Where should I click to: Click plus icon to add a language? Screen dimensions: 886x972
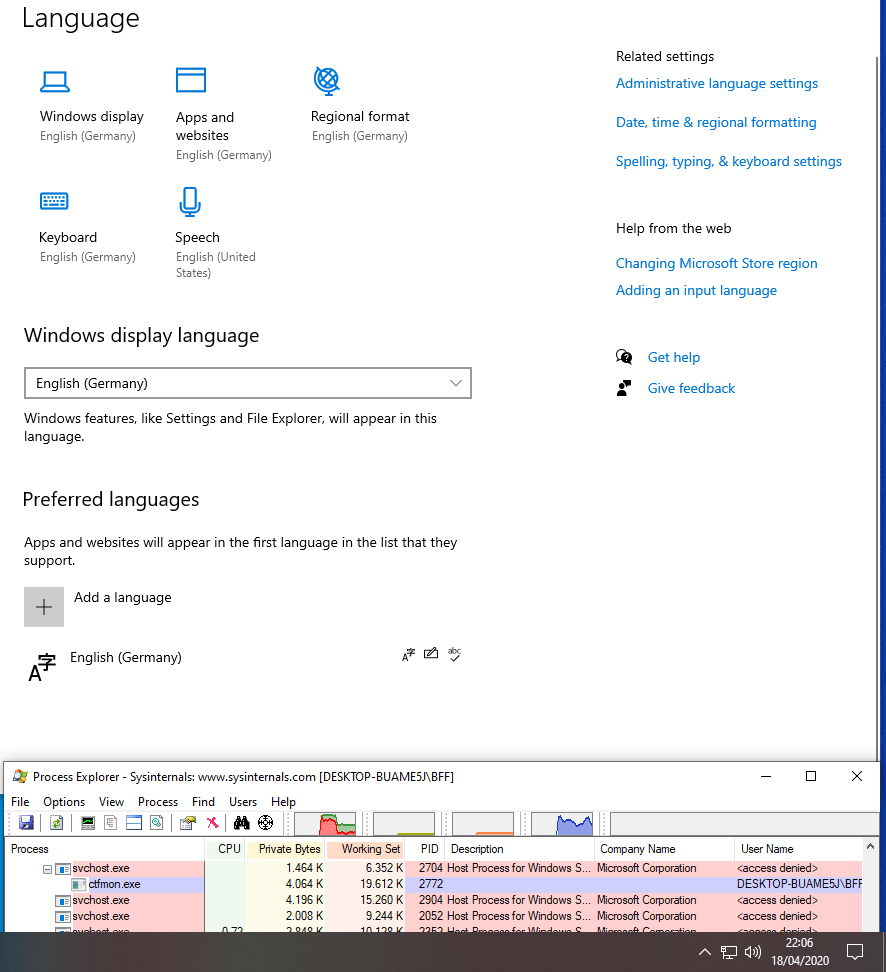coord(44,607)
